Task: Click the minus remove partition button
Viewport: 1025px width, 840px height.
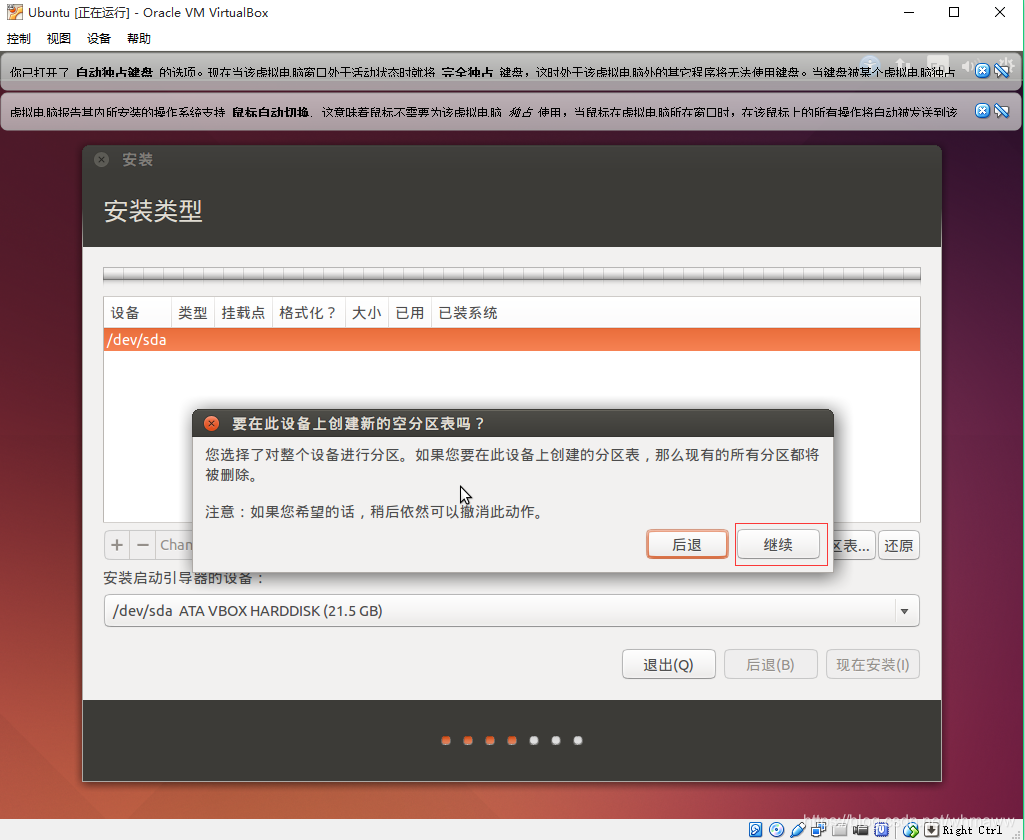Action: coord(143,545)
